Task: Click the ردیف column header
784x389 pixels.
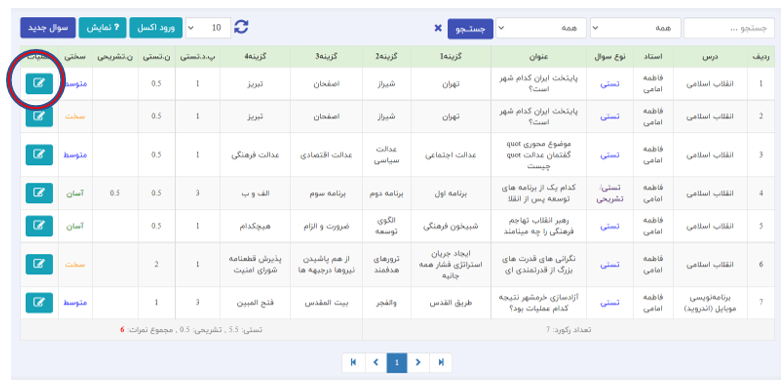Action: (x=761, y=56)
